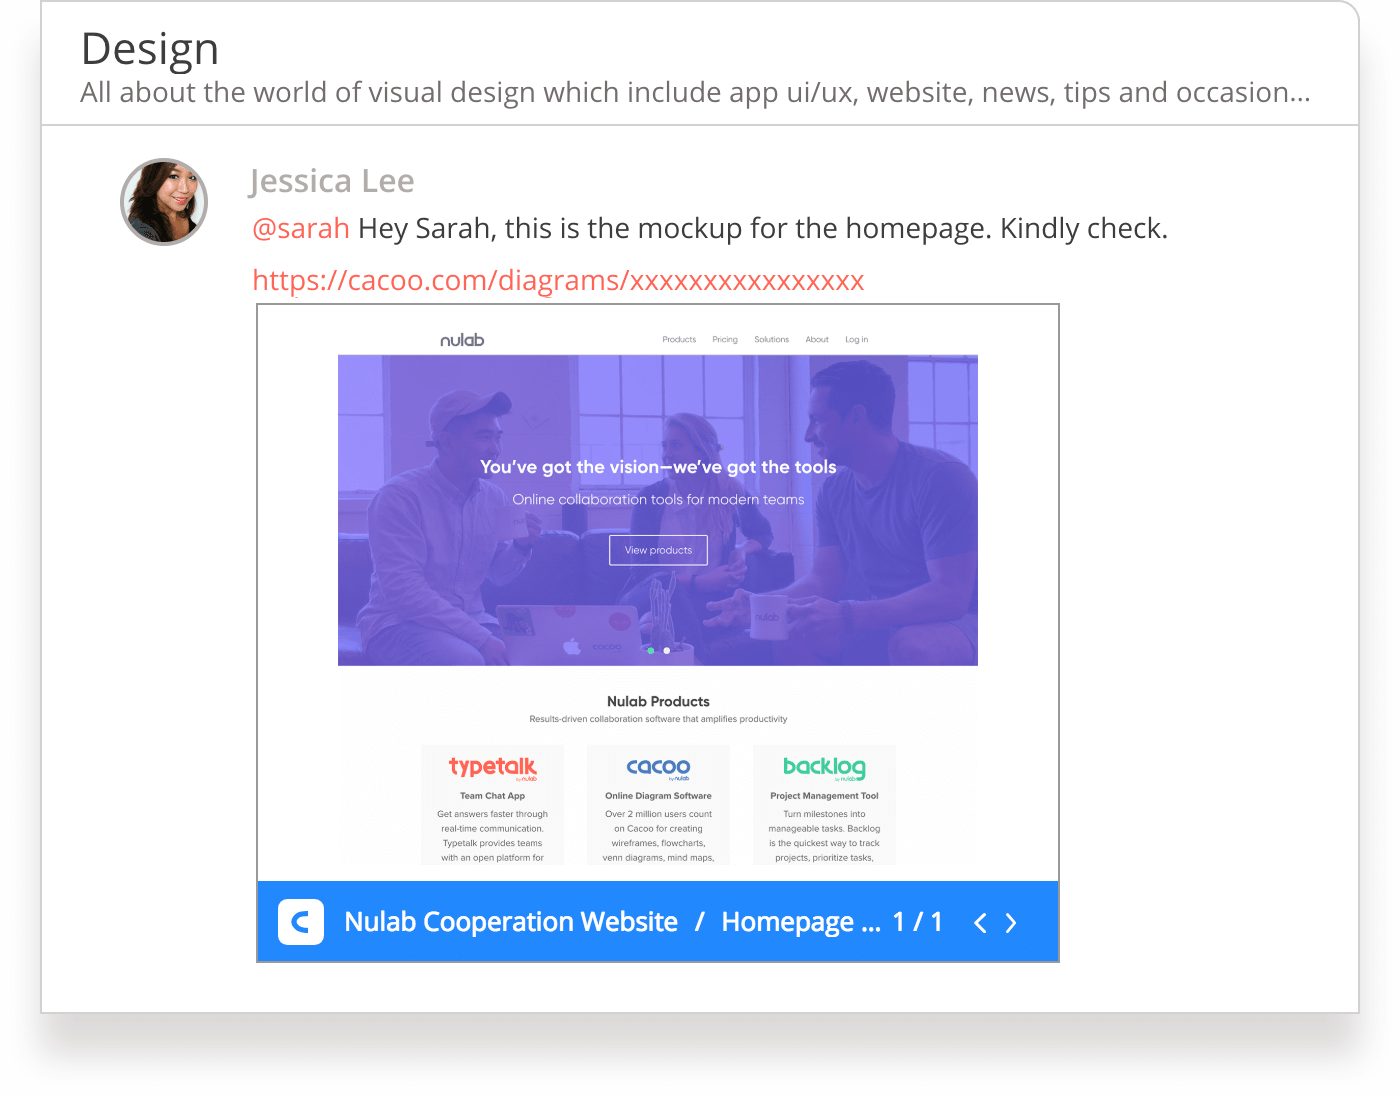Open Jessica Lee's profile avatar

coord(164,202)
